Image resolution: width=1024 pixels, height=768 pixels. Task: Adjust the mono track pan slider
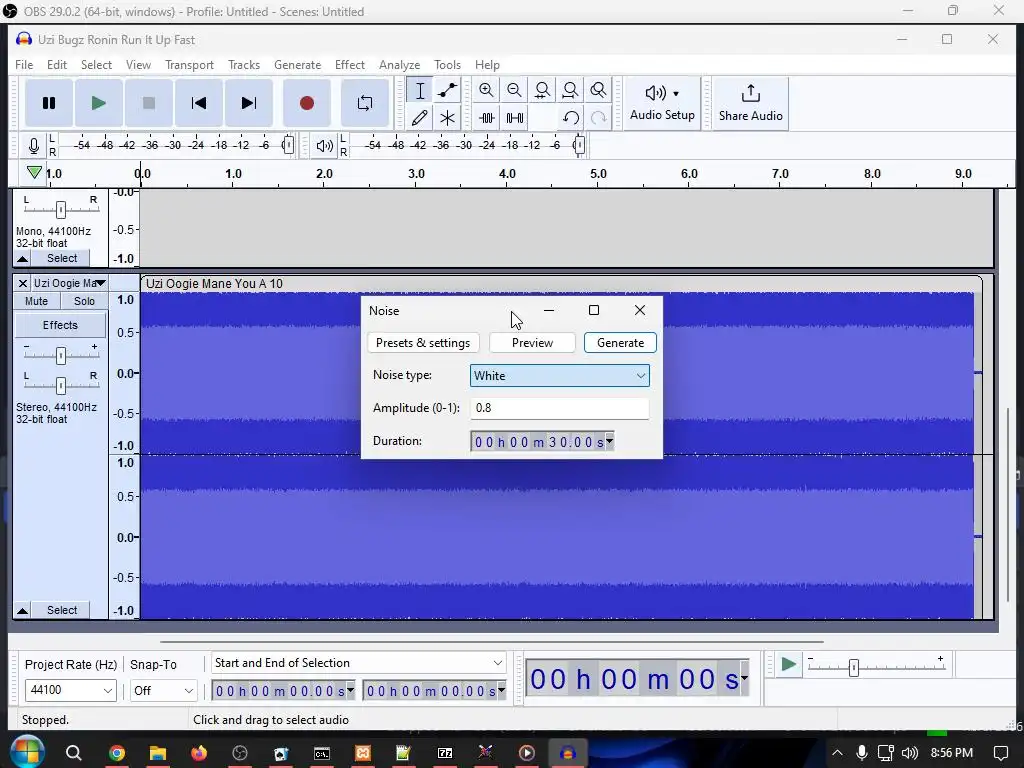point(61,210)
